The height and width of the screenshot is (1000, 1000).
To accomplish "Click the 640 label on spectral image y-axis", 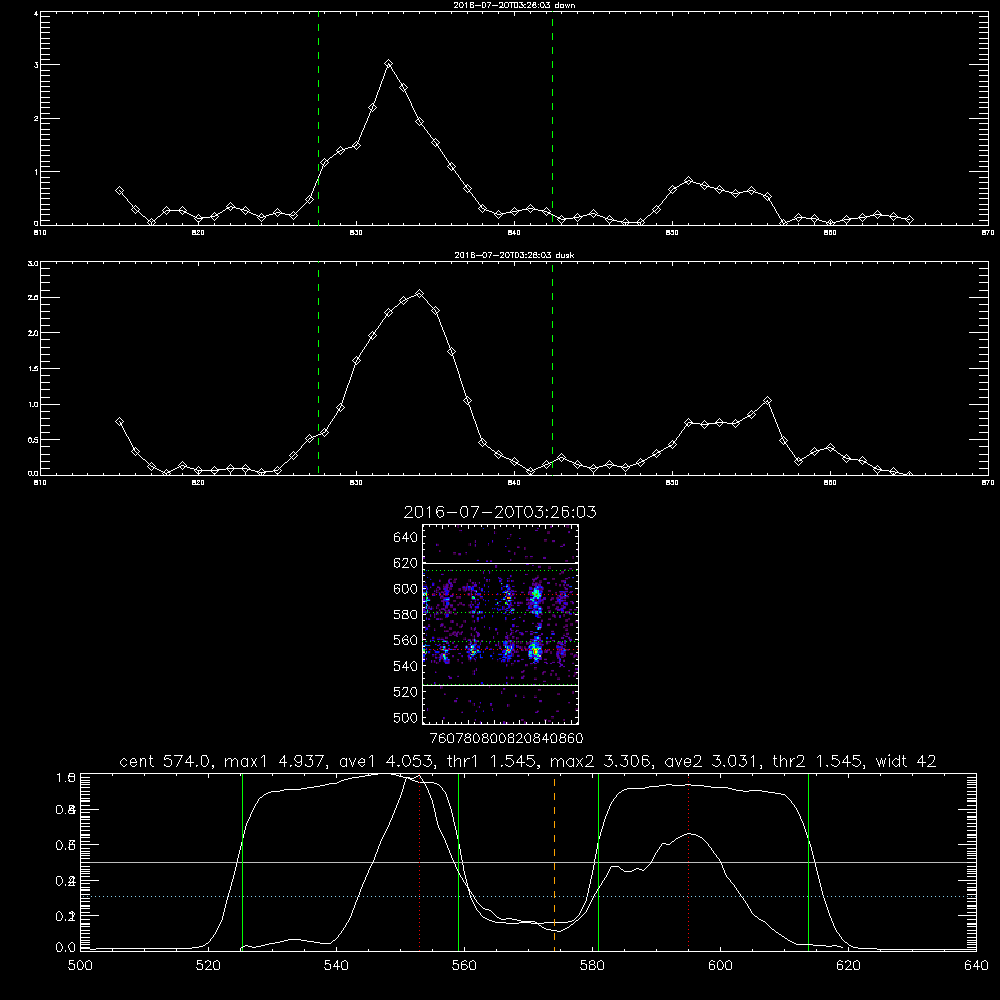I will click(x=406, y=537).
